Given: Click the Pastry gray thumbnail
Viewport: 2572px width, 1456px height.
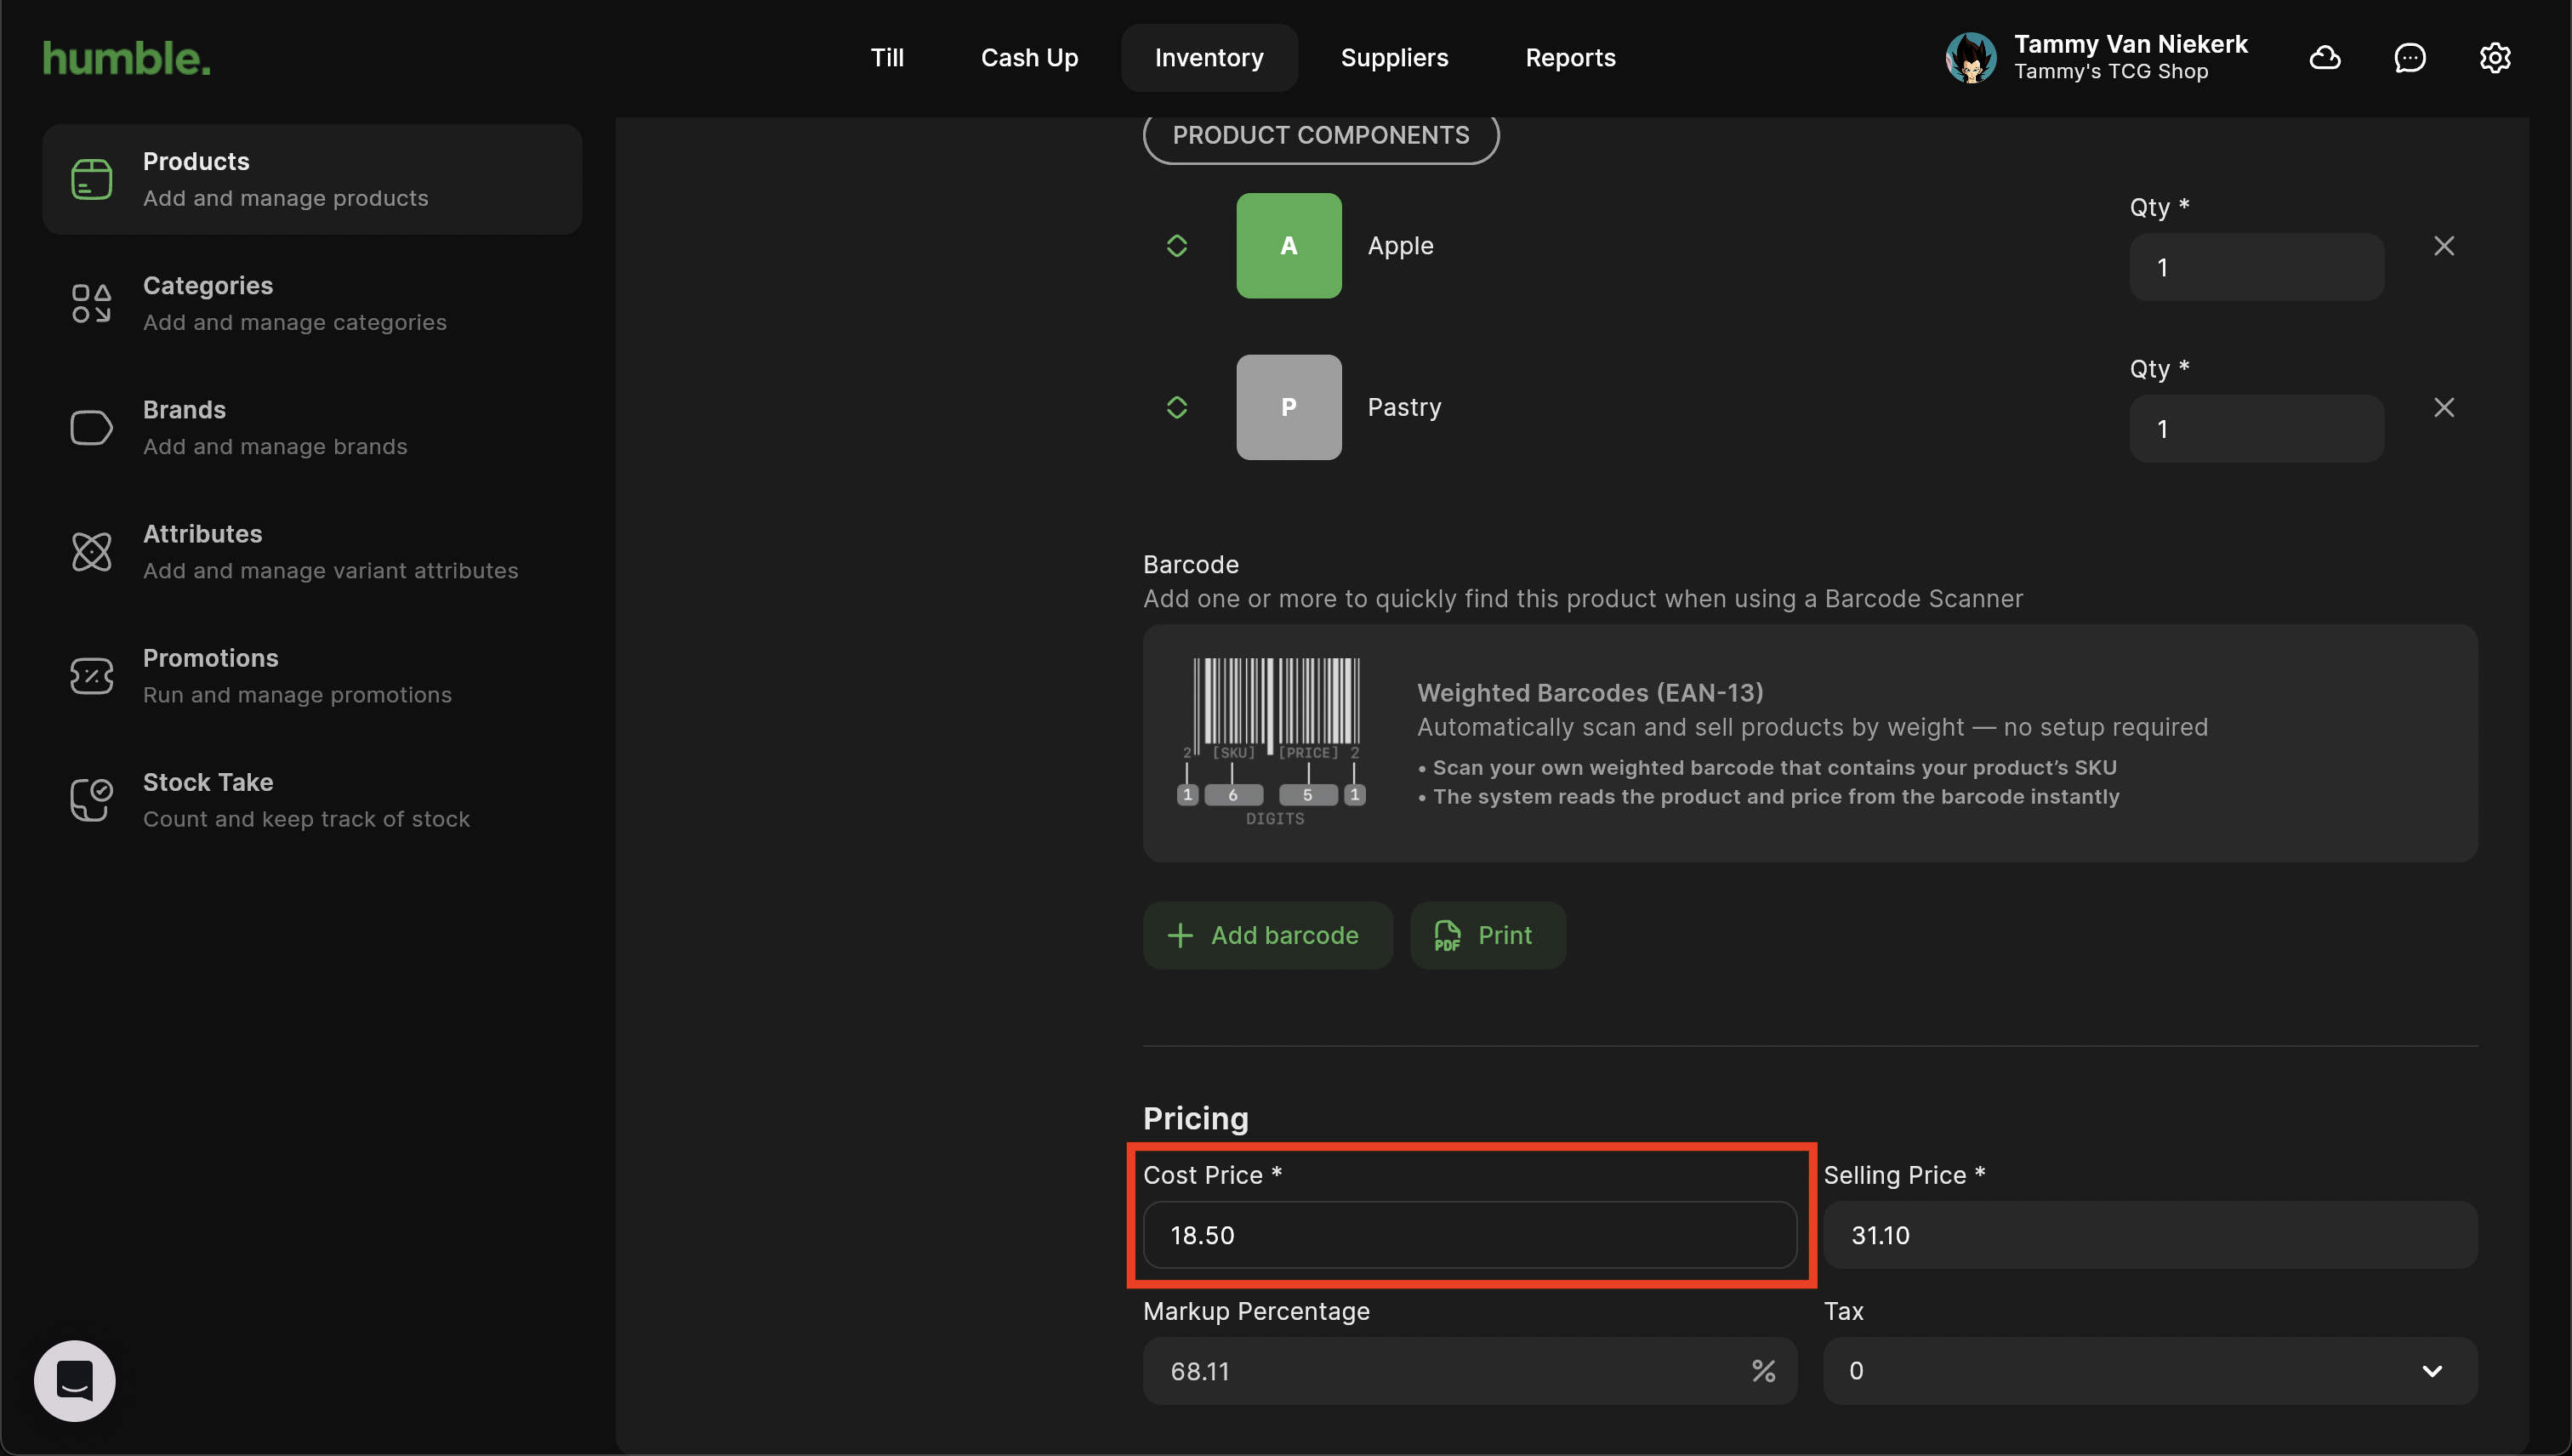Looking at the screenshot, I should click(1288, 408).
